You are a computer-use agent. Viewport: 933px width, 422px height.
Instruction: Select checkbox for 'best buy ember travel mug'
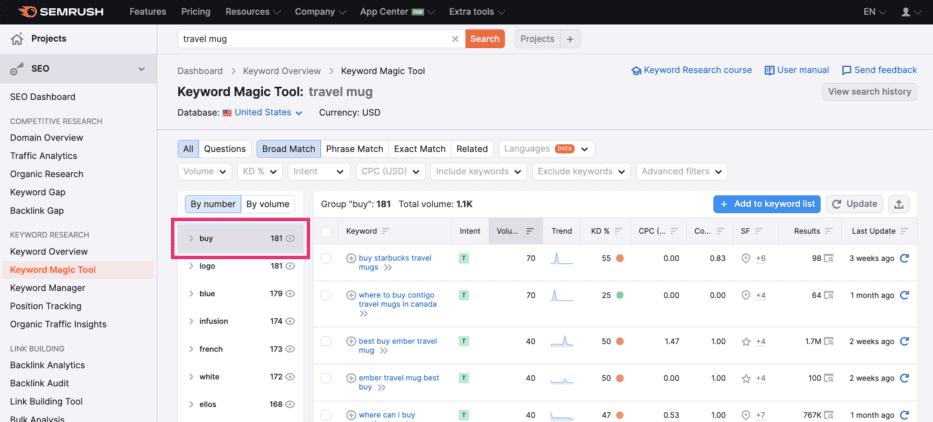pos(326,342)
